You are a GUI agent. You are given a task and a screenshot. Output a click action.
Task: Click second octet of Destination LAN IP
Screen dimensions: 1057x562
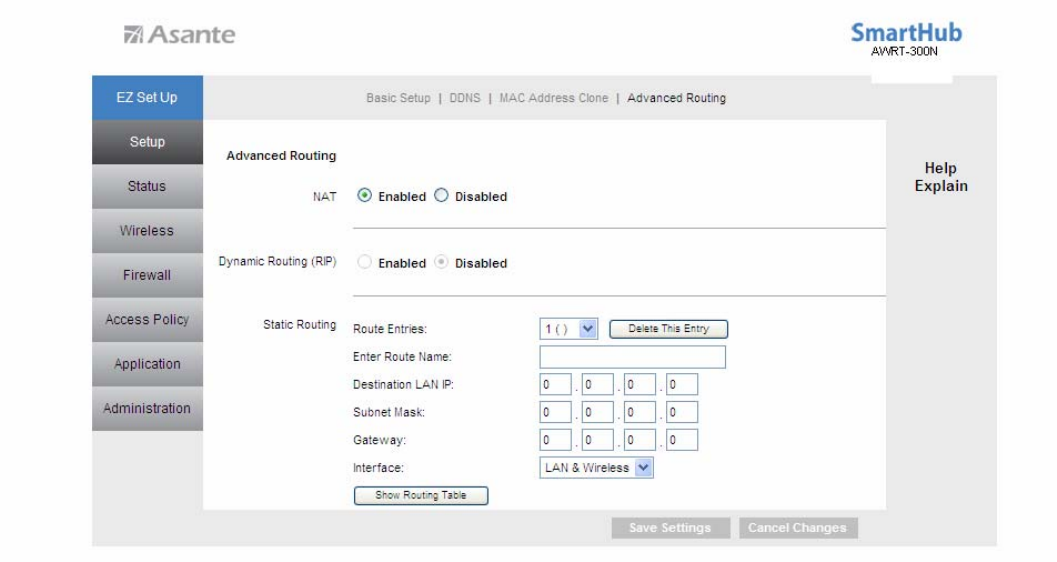tap(597, 385)
